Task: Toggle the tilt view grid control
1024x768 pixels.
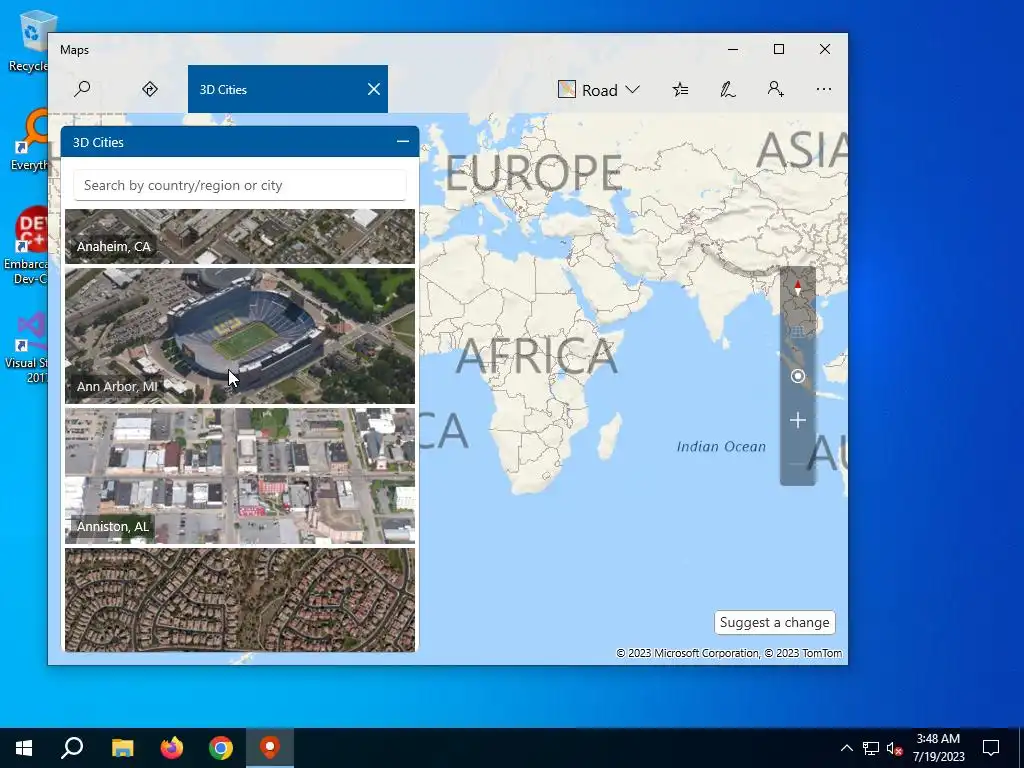Action: (797, 332)
